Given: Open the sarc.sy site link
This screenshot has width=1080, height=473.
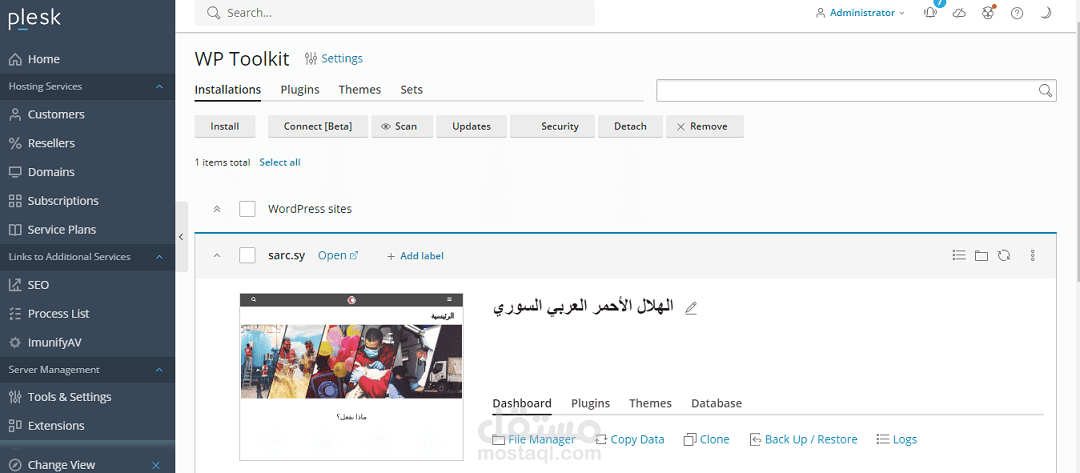Looking at the screenshot, I should 338,255.
